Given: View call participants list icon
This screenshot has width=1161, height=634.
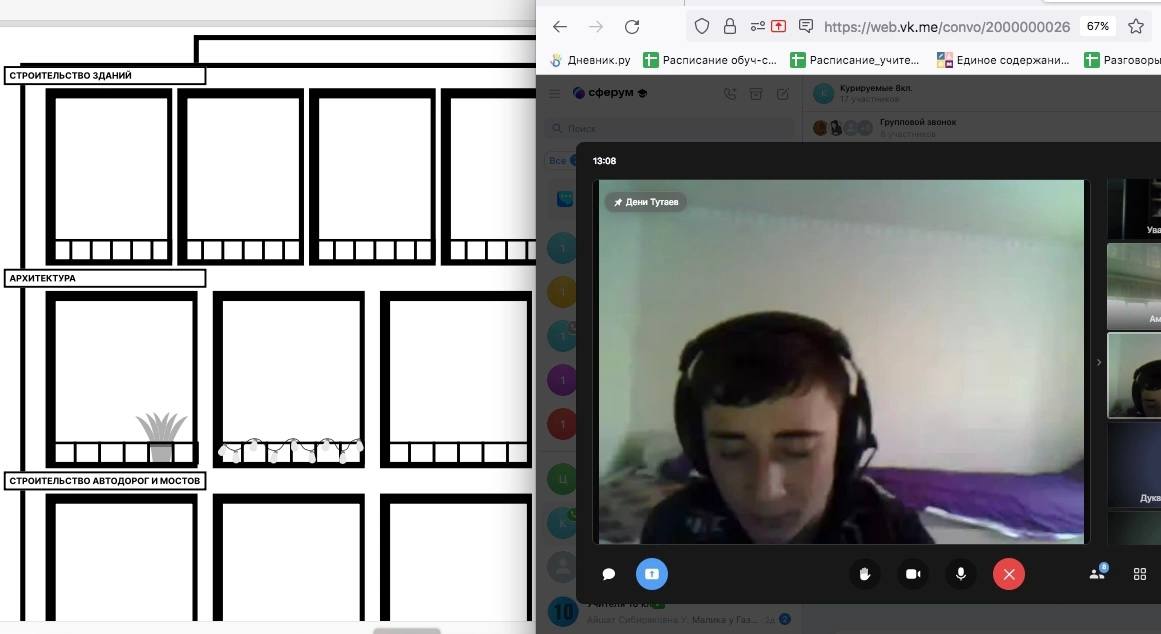Looking at the screenshot, I should pyautogui.click(x=1097, y=574).
